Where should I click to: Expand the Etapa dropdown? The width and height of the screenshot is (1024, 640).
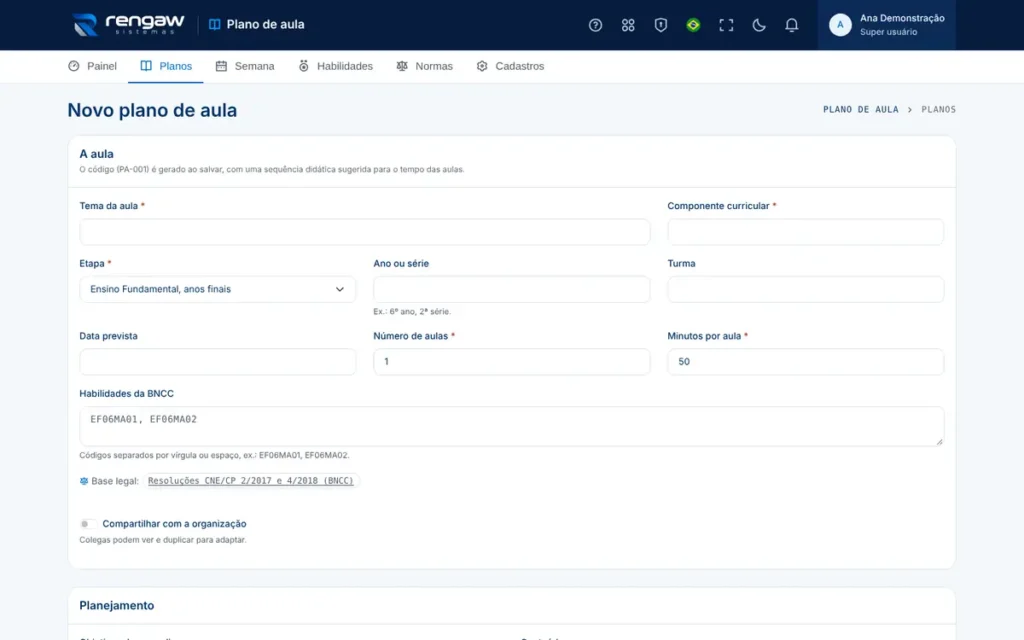click(217, 289)
